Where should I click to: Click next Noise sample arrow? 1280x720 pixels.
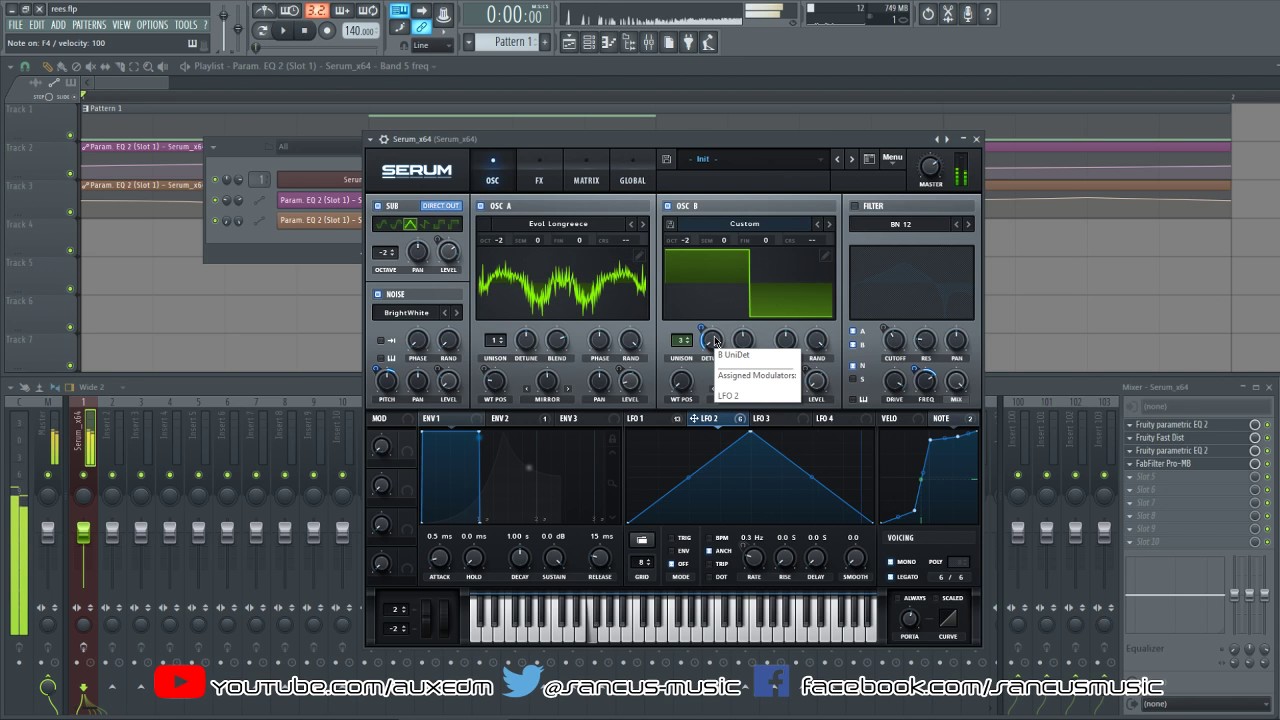[457, 313]
